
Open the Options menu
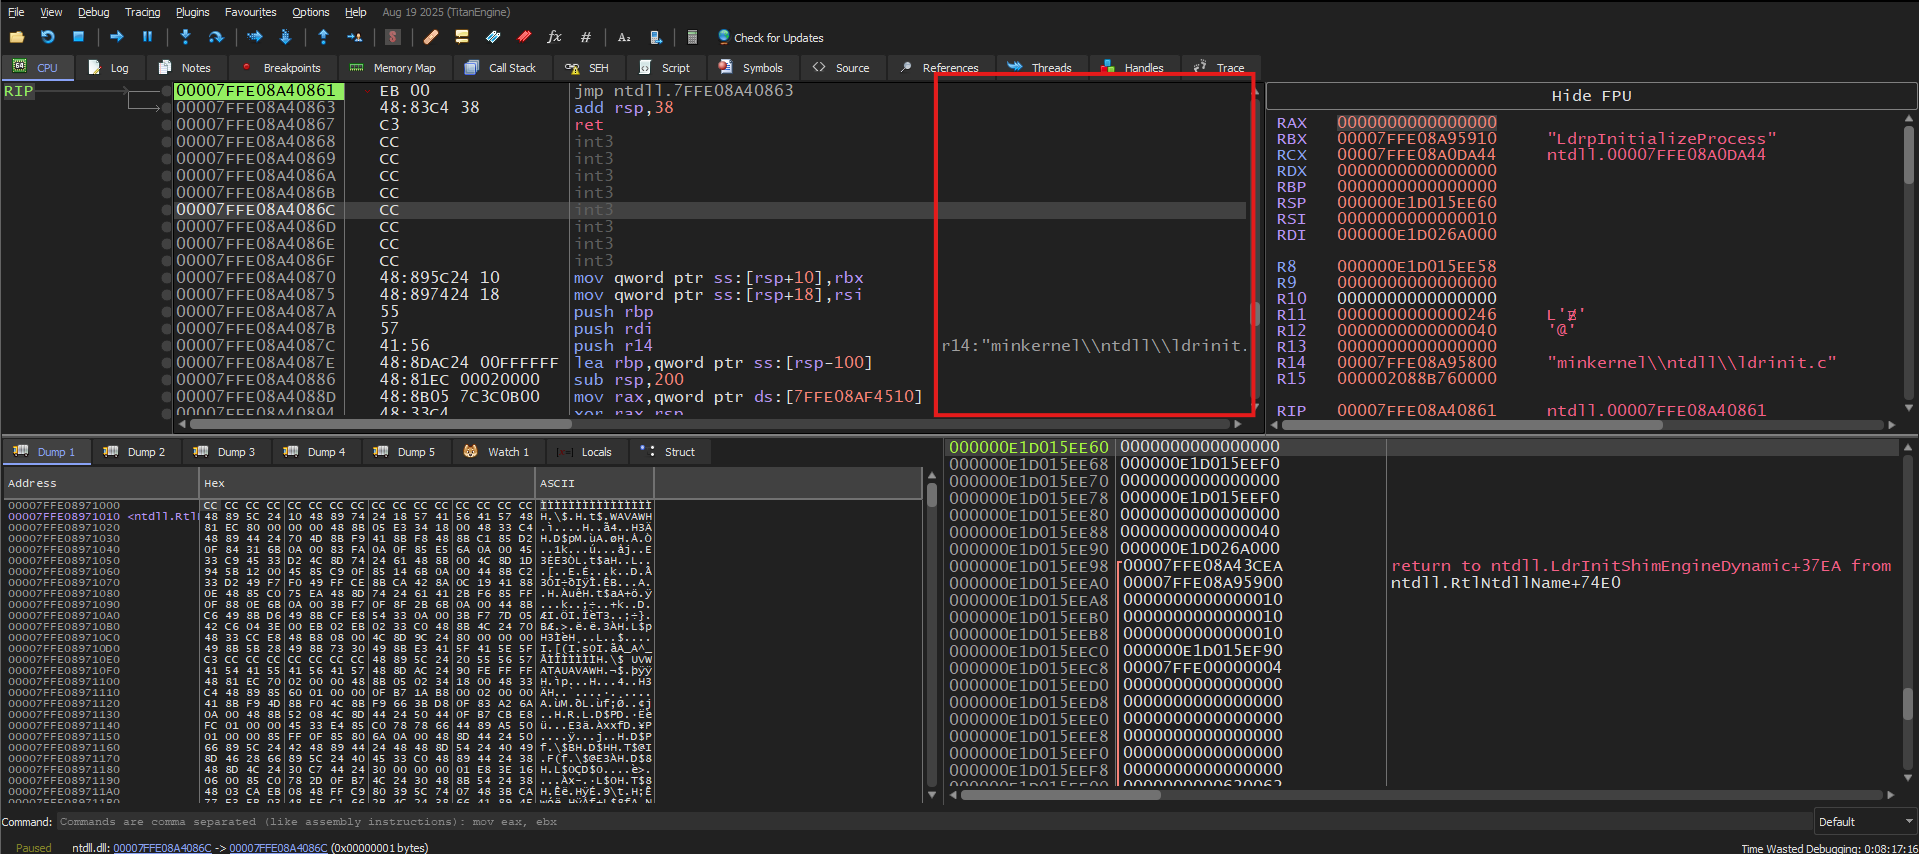tap(310, 12)
